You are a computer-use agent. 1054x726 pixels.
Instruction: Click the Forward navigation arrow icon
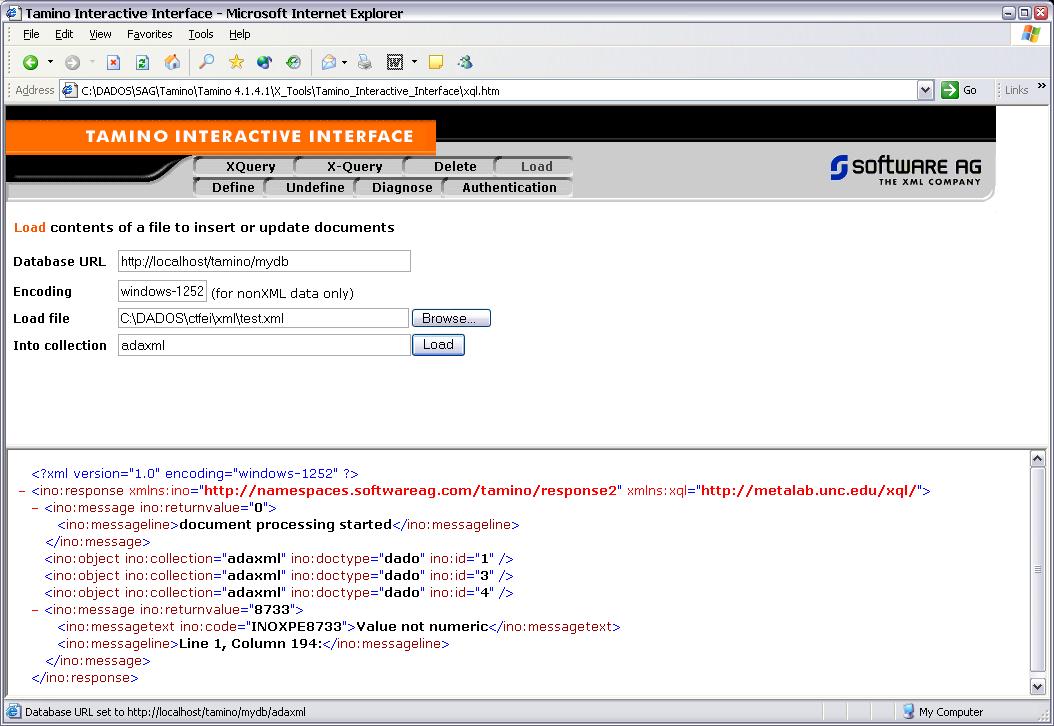(72, 63)
